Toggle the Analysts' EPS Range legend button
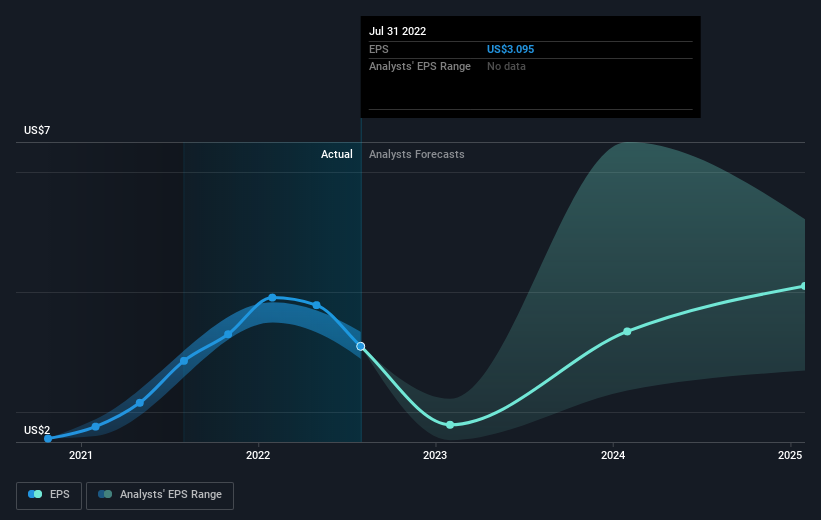The width and height of the screenshot is (821, 520). 160,495
